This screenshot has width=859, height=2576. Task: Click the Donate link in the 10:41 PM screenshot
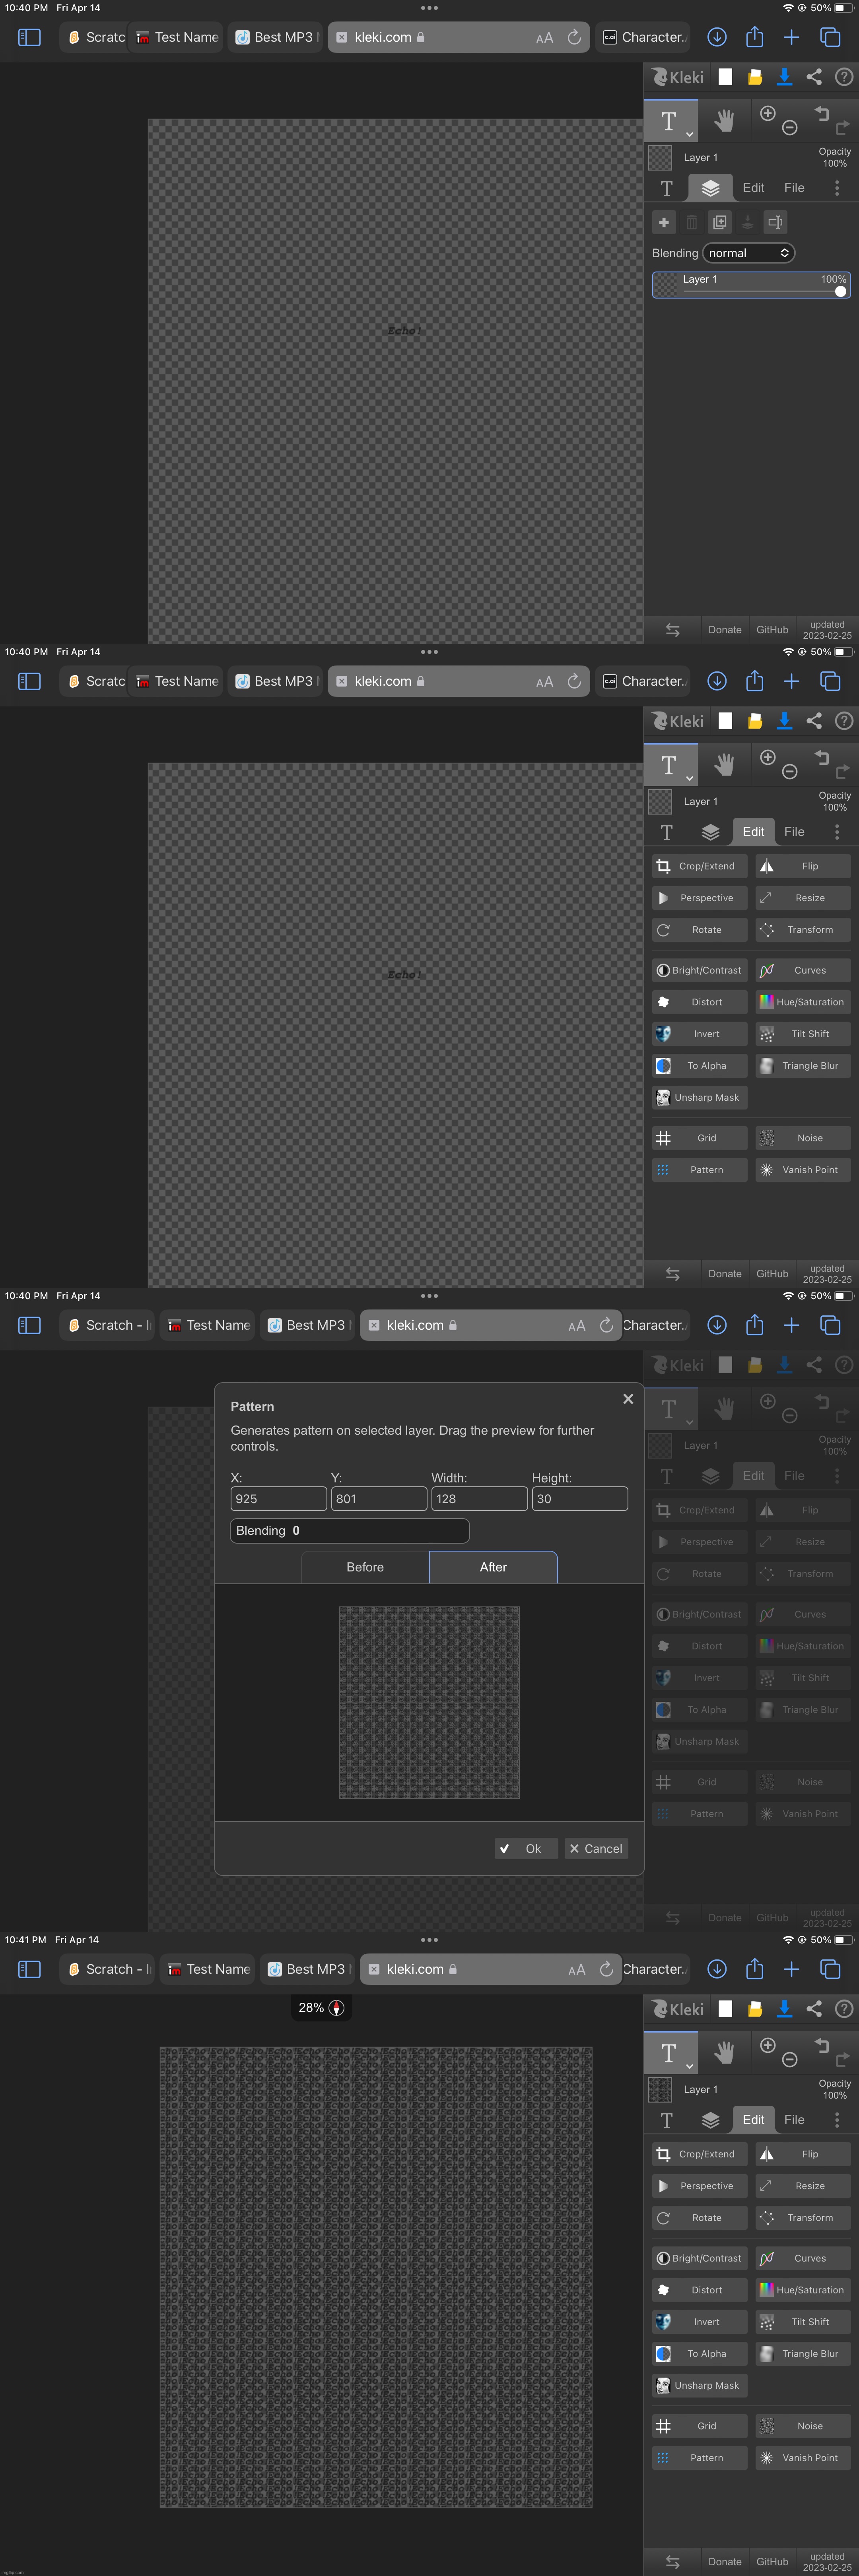click(725, 2562)
